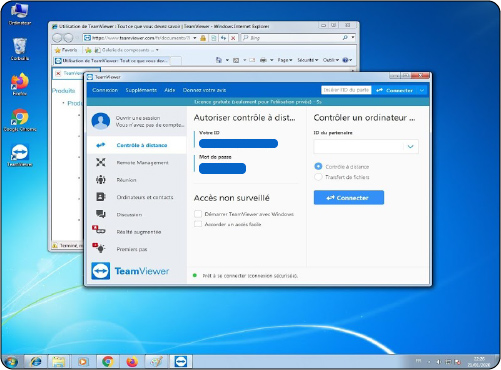
Task: Click the Internet Explorer forward button
Action: click(x=68, y=38)
